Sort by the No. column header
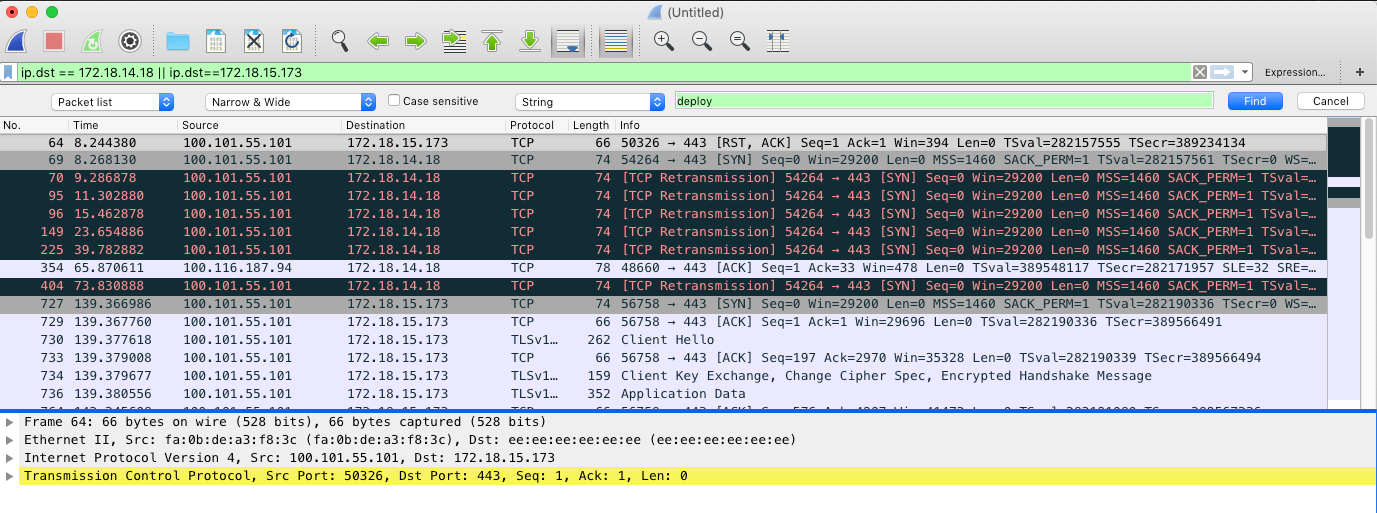 click(34, 125)
